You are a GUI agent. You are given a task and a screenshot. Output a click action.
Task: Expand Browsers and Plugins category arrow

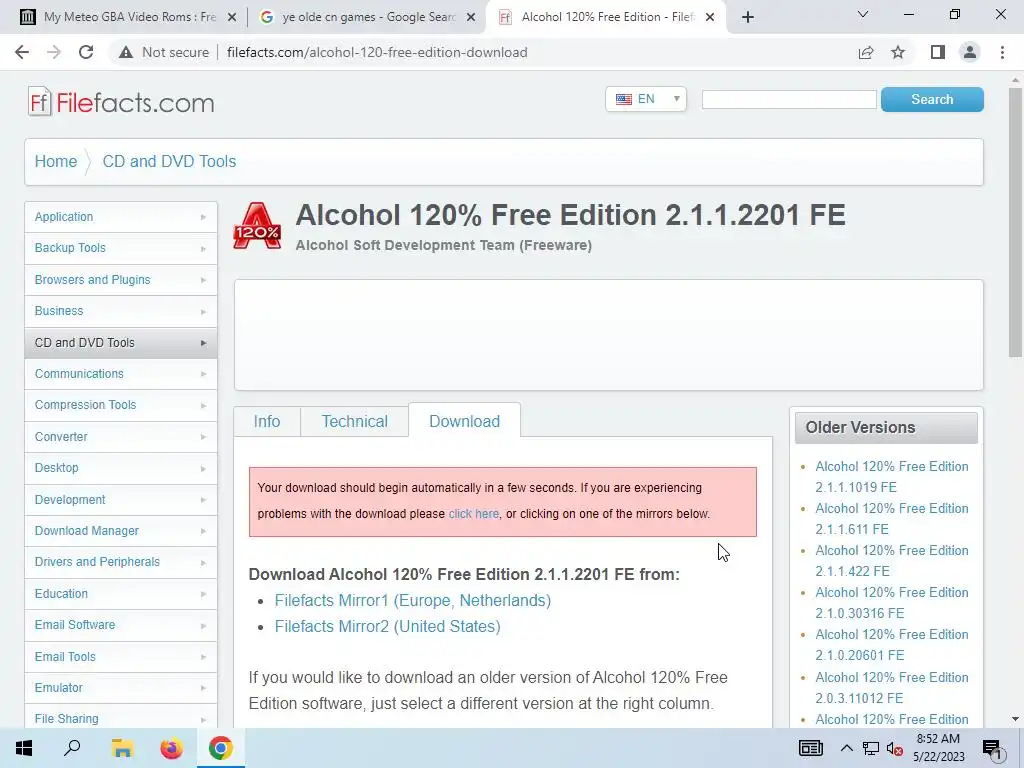pos(203,280)
